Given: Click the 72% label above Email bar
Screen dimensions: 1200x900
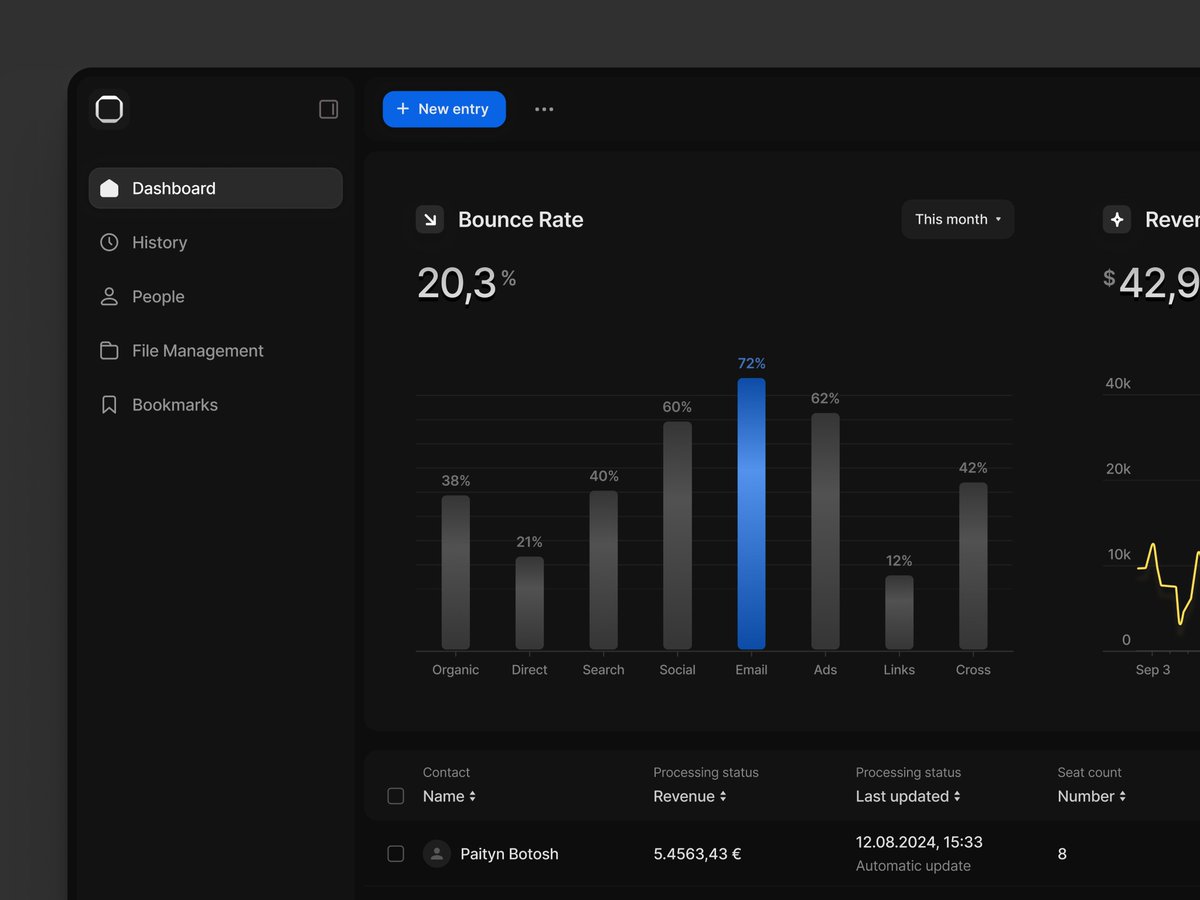Looking at the screenshot, I should 751,363.
